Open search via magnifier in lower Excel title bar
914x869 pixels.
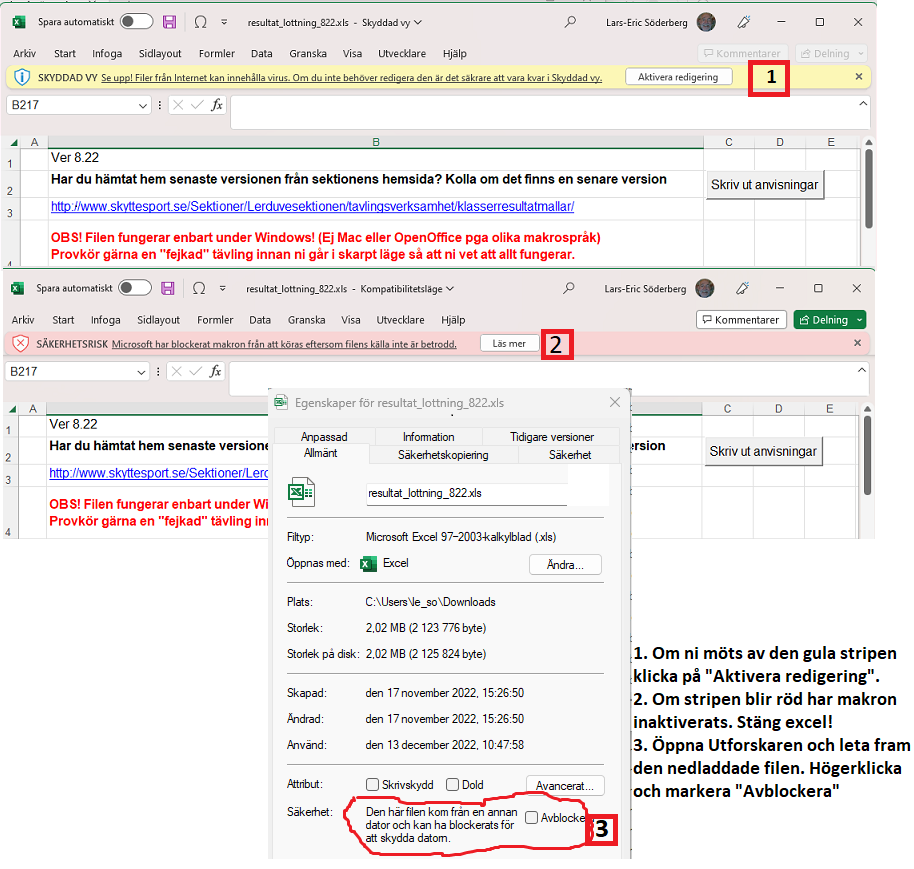pyautogui.click(x=569, y=288)
